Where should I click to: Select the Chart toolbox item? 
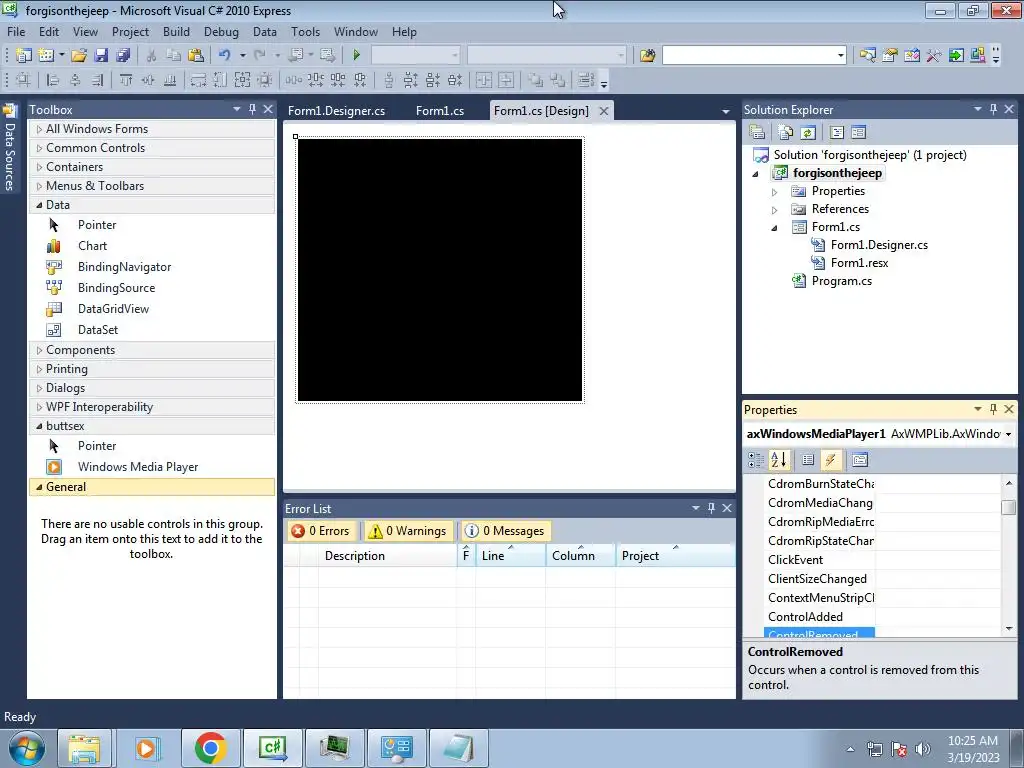coord(92,246)
